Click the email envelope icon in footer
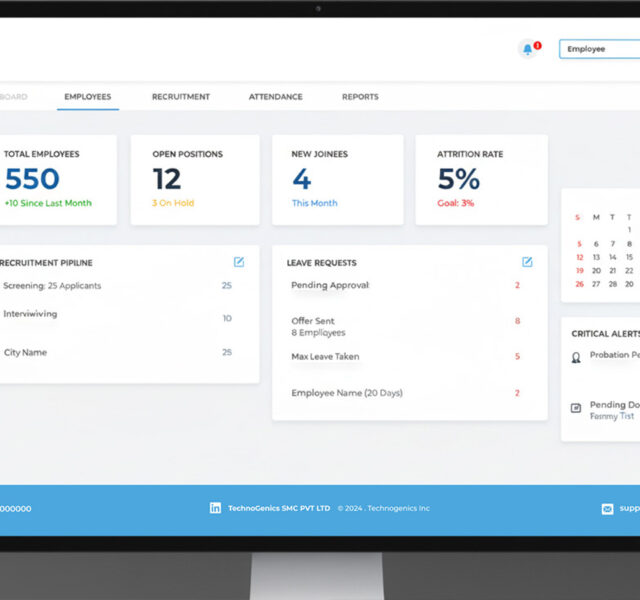The height and width of the screenshot is (600, 640). point(607,509)
